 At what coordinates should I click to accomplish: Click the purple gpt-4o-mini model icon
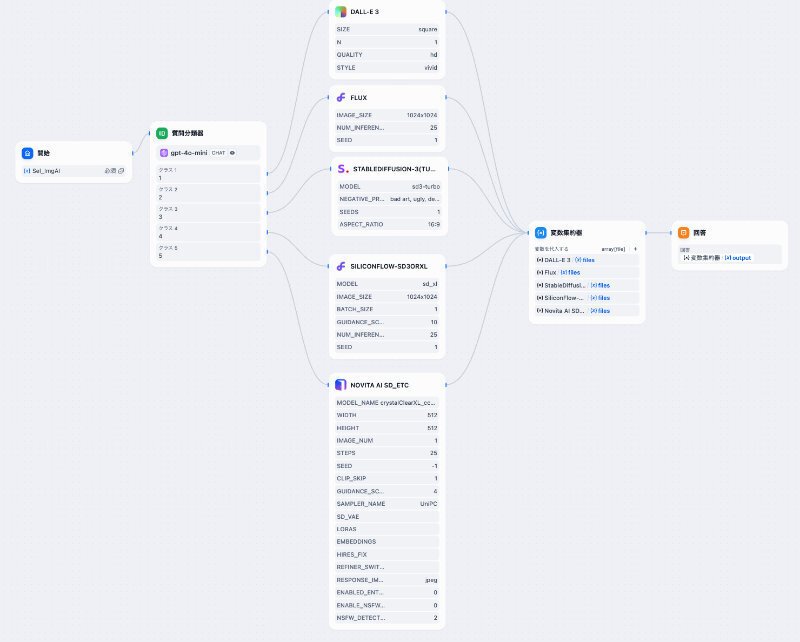(164, 153)
